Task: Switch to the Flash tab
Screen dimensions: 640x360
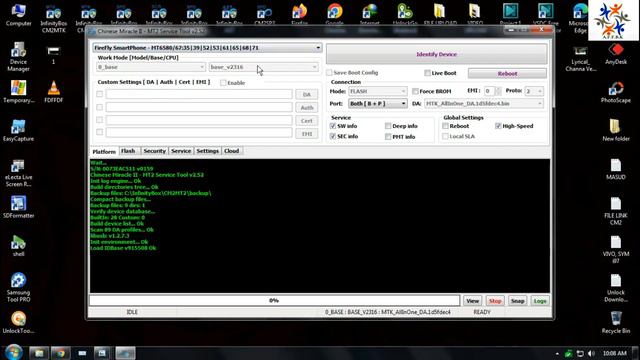Action: 128,151
